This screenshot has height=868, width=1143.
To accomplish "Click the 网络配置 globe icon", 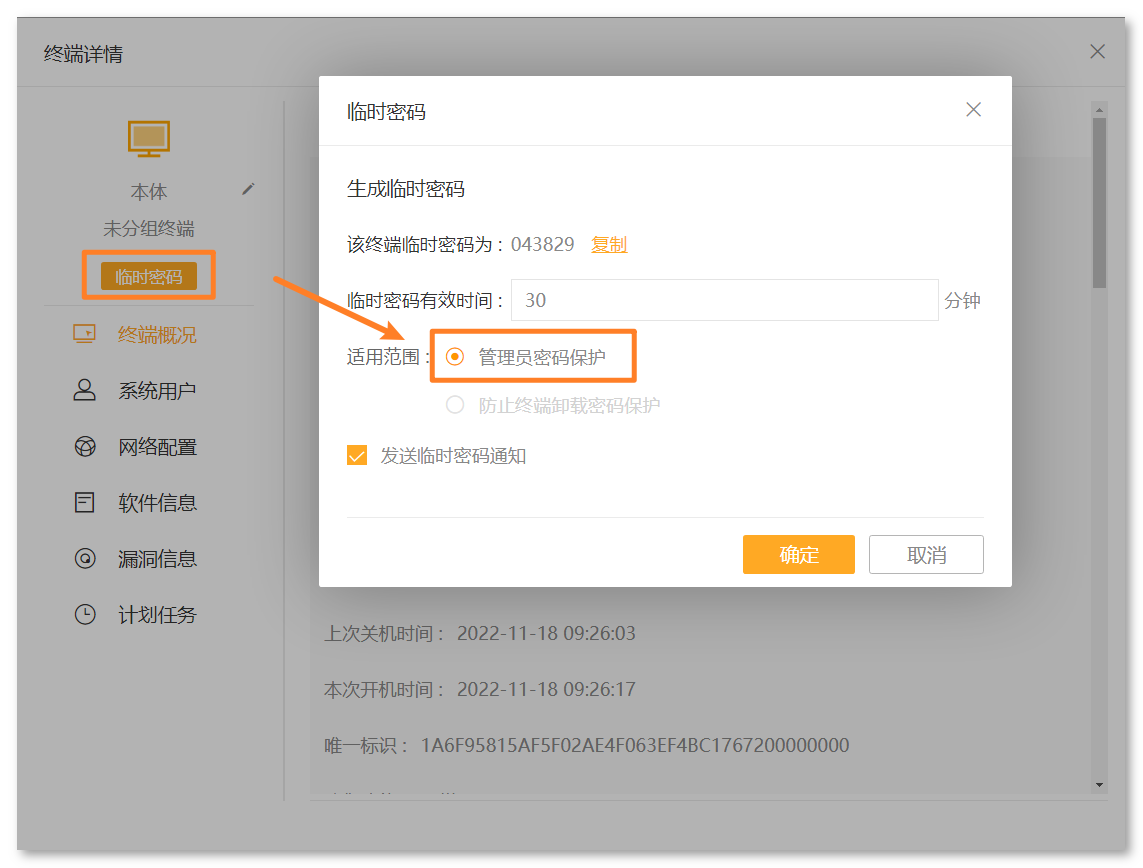I will (85, 447).
